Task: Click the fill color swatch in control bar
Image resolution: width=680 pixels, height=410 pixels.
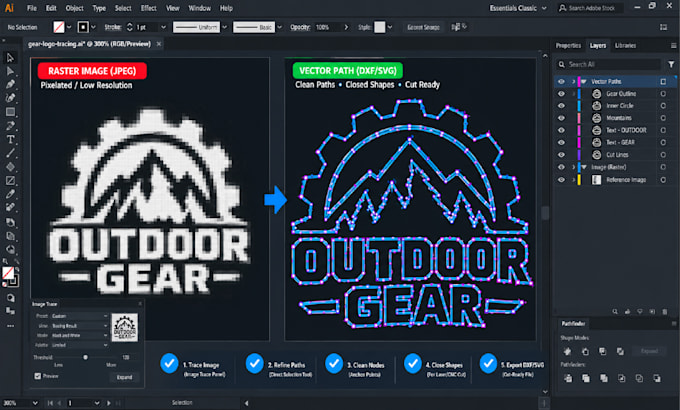Action: click(x=59, y=27)
